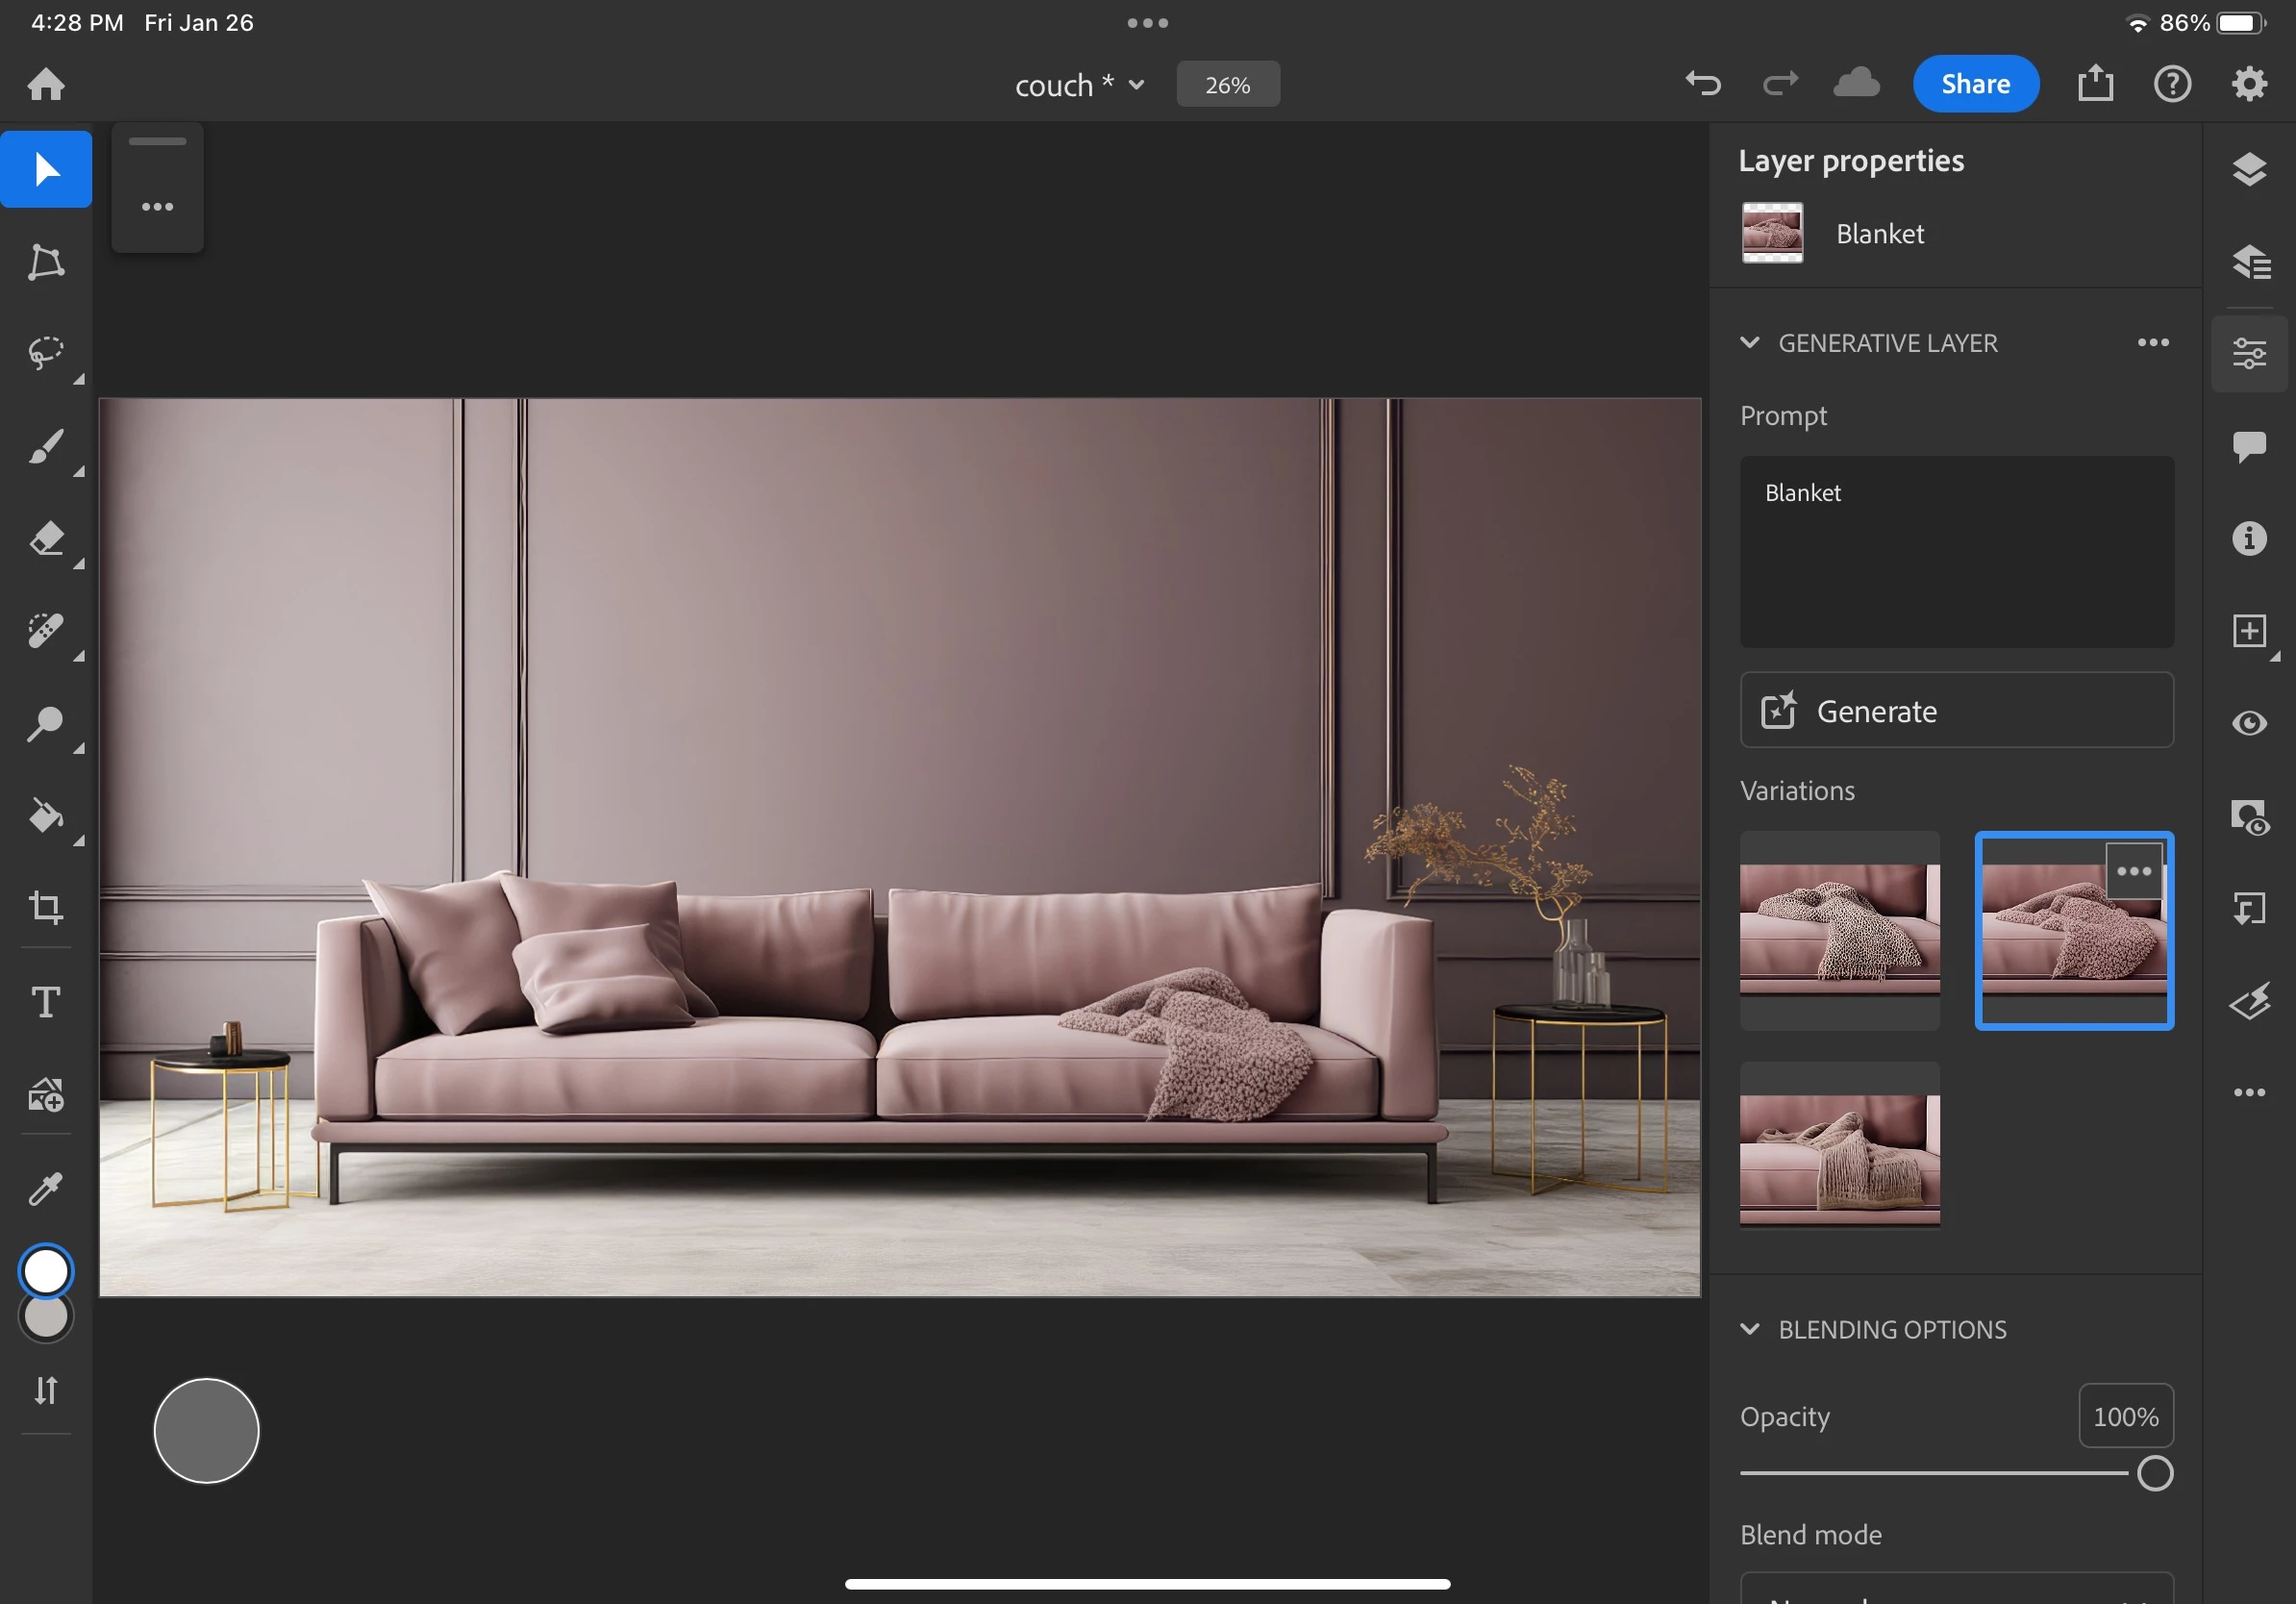Select the Lasso selection tool
This screenshot has width=2296, height=1604.
[x=45, y=353]
